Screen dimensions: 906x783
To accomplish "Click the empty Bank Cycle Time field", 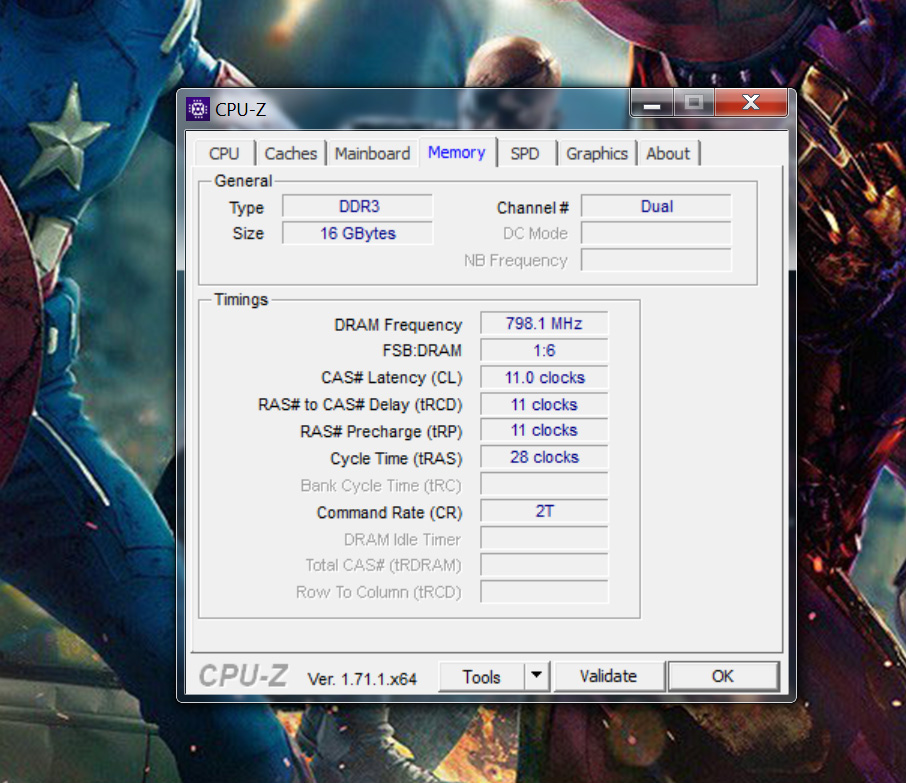I will 544,484.
